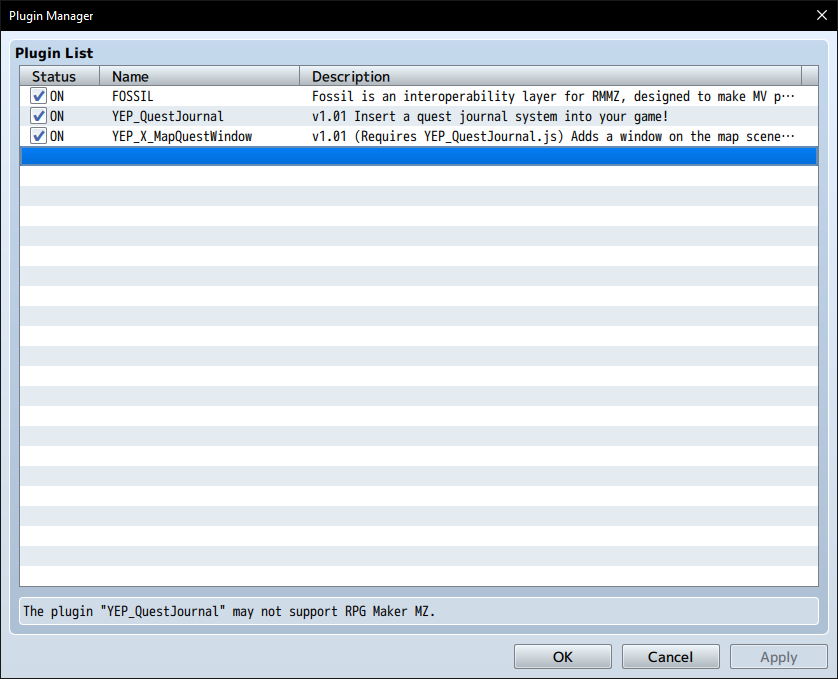Click the Fossil interoperability layer description

[x=553, y=96]
